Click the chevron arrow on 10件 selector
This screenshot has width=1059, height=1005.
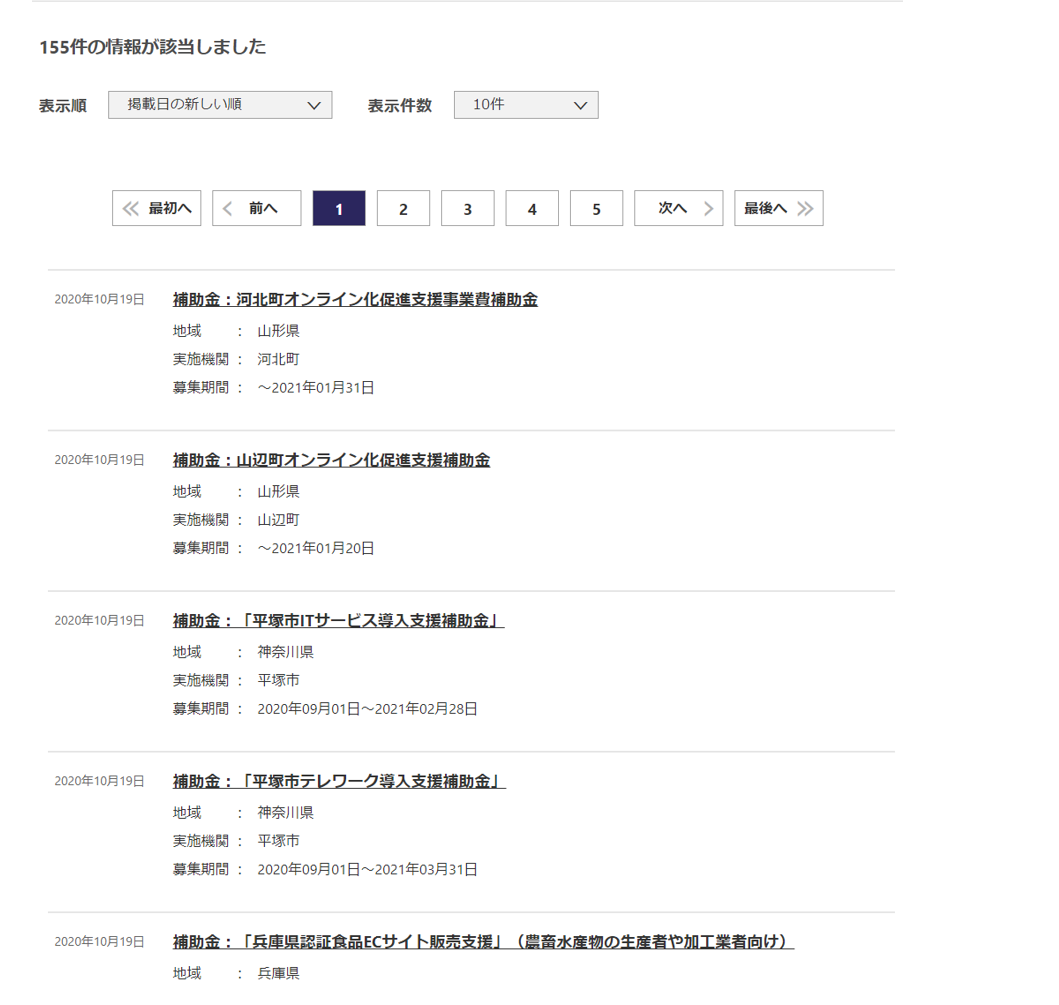click(x=580, y=105)
